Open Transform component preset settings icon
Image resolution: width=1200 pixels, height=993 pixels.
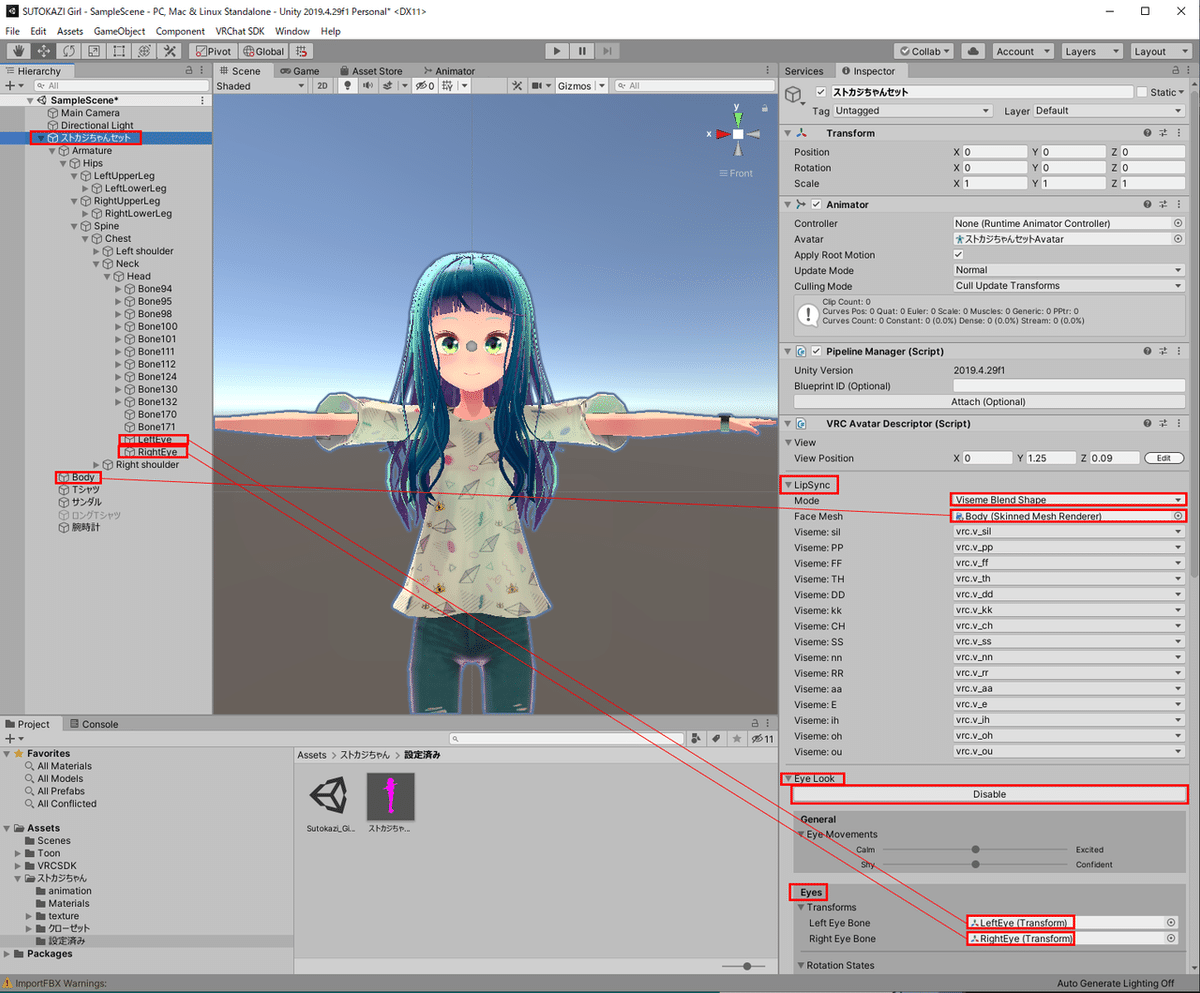point(1164,133)
